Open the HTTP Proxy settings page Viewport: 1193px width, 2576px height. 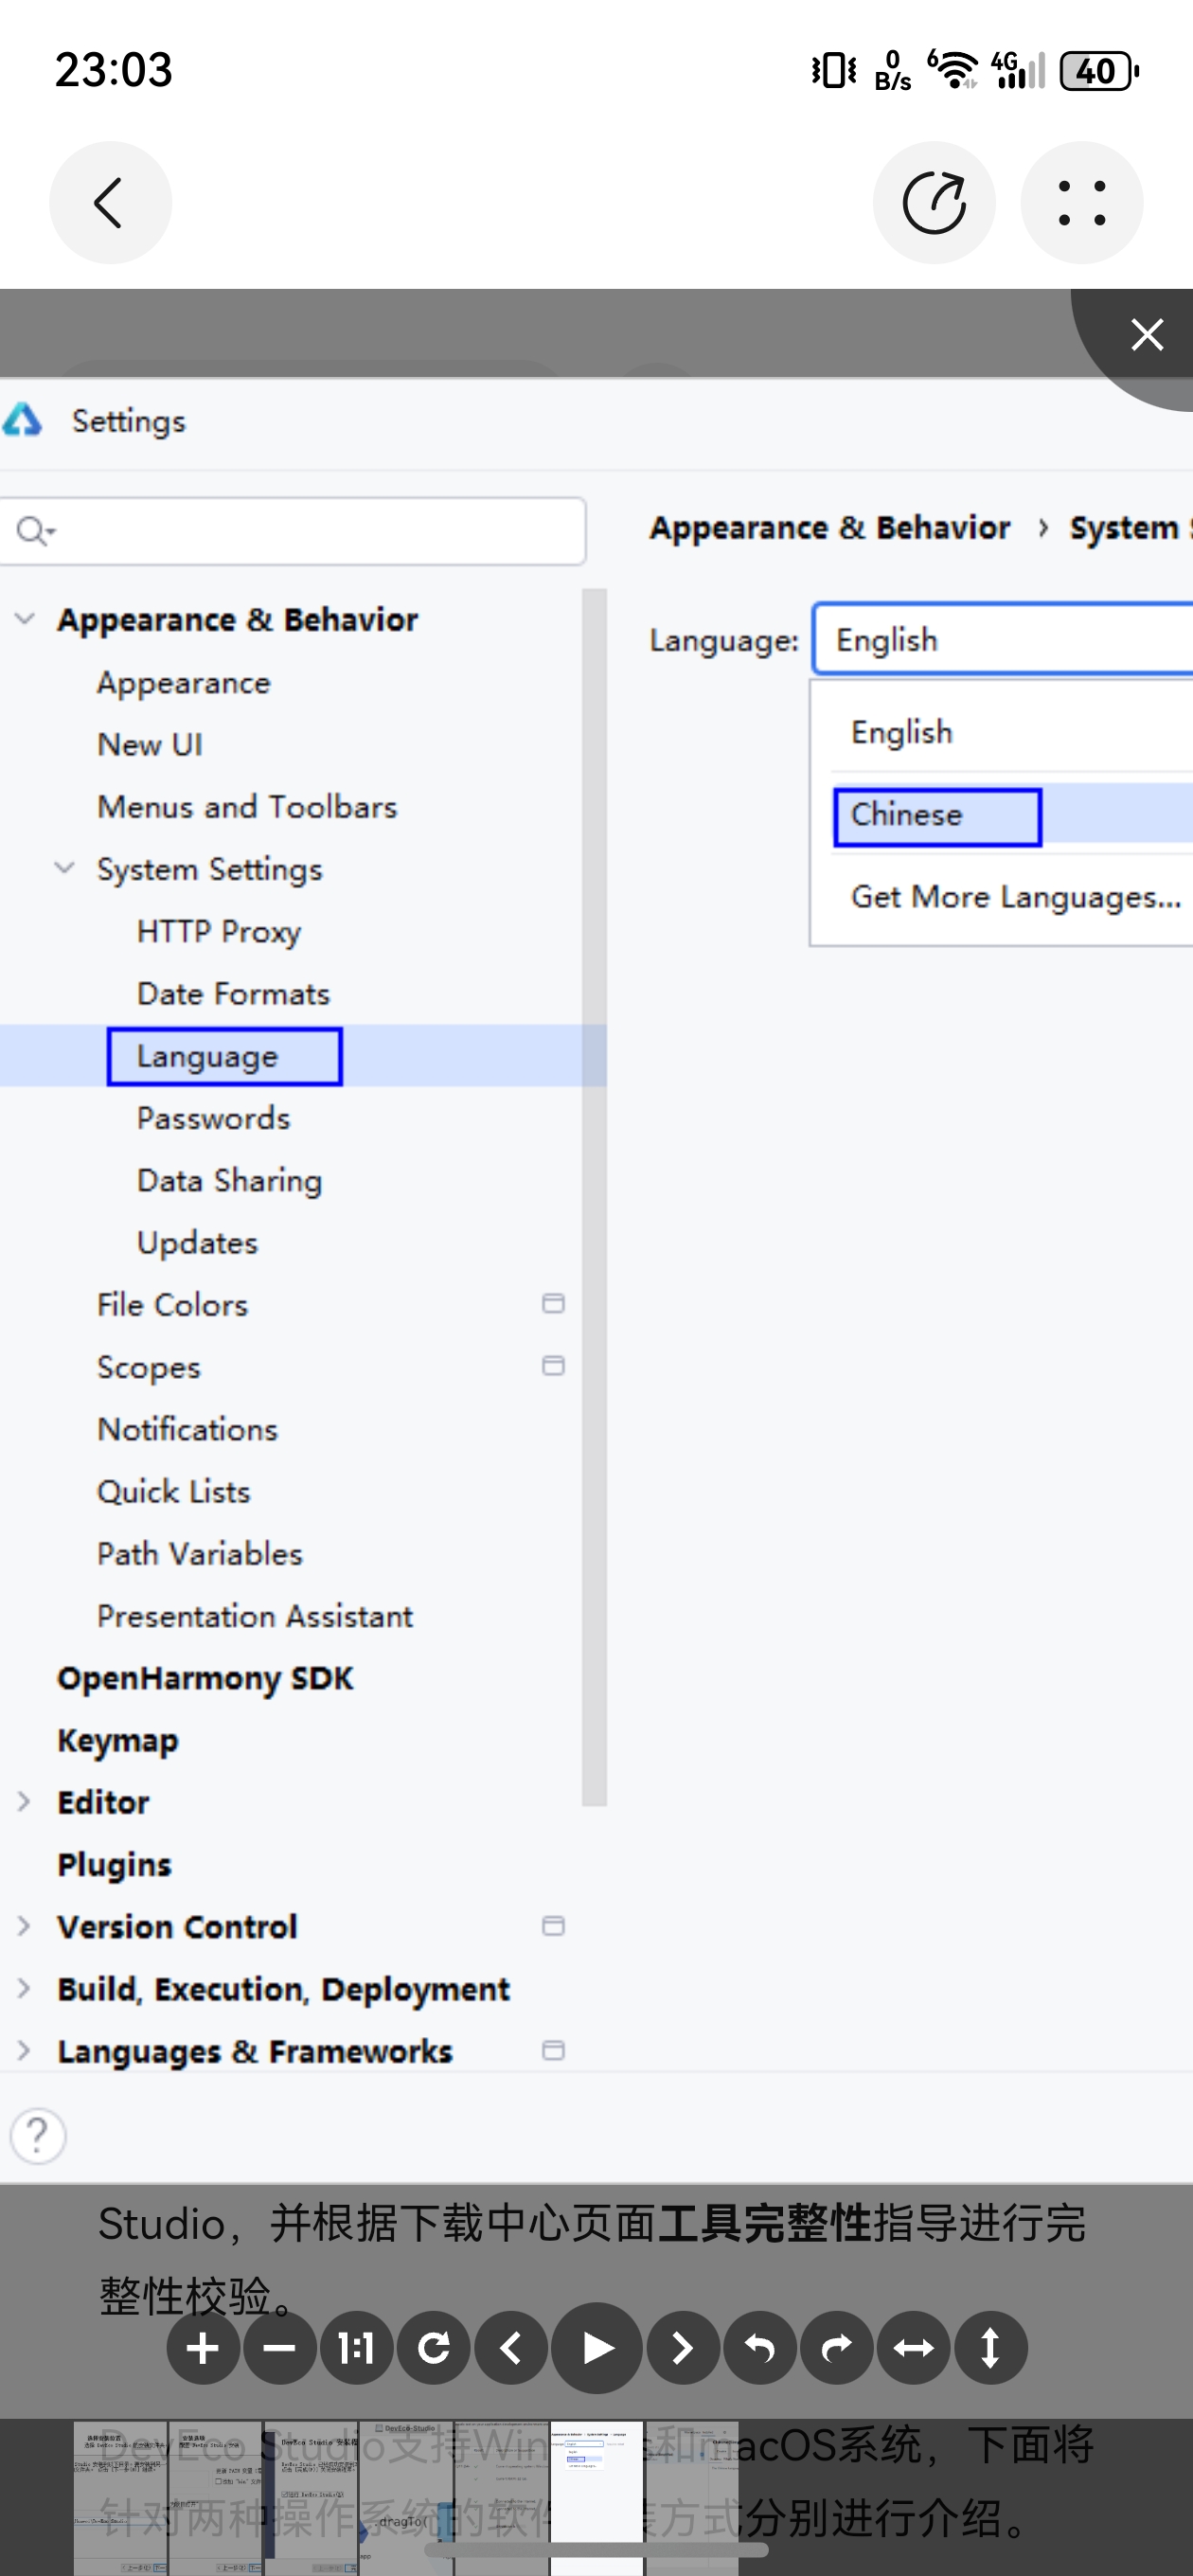click(x=219, y=932)
